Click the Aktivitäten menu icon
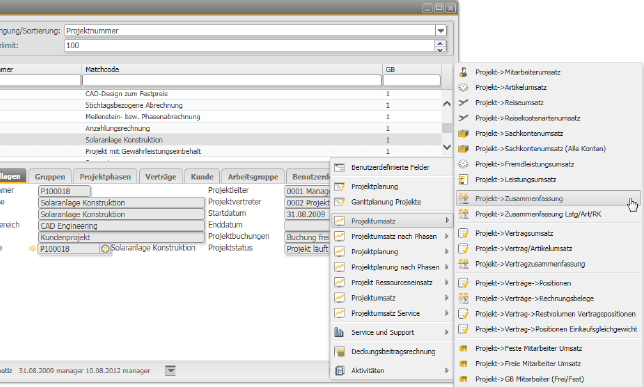The width and height of the screenshot is (644, 387). [x=339, y=371]
